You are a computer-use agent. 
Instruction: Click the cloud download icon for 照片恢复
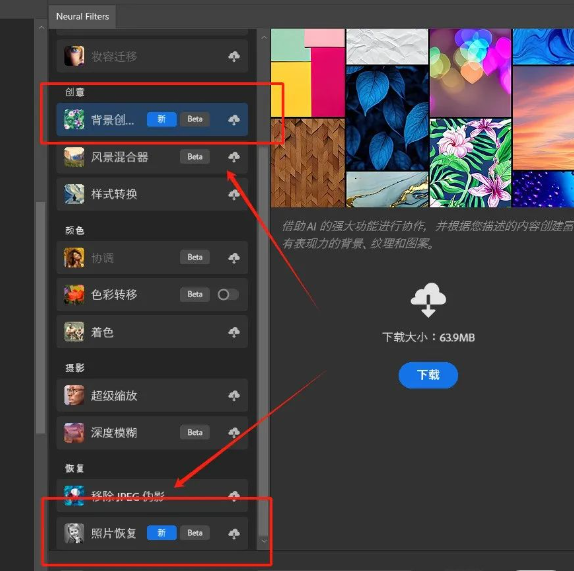[234, 533]
